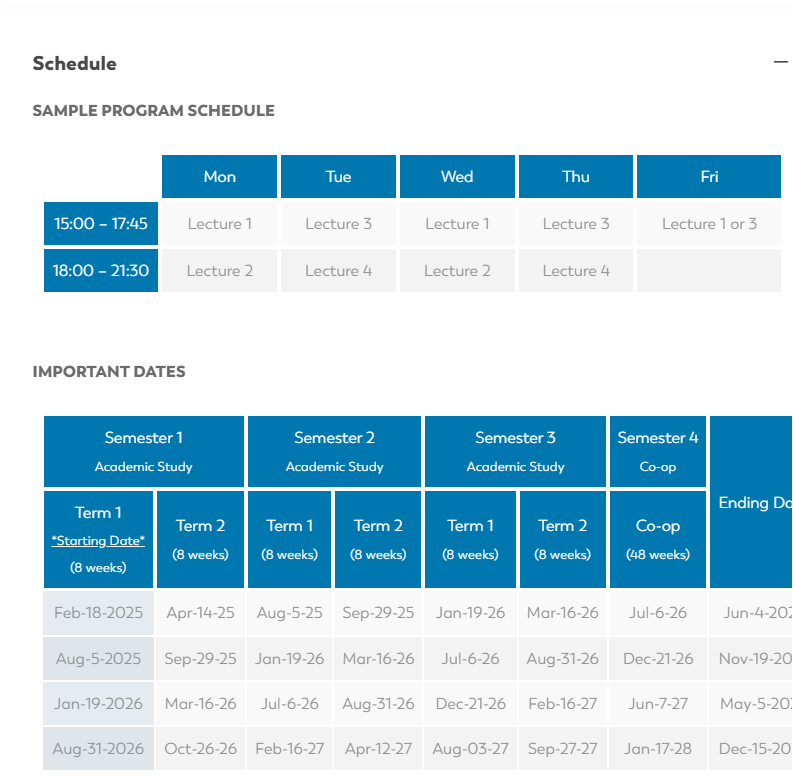Select the Aug-31-2026 starting date cell
Image resolution: width=793 pixels, height=777 pixels.
pyautogui.click(x=98, y=749)
